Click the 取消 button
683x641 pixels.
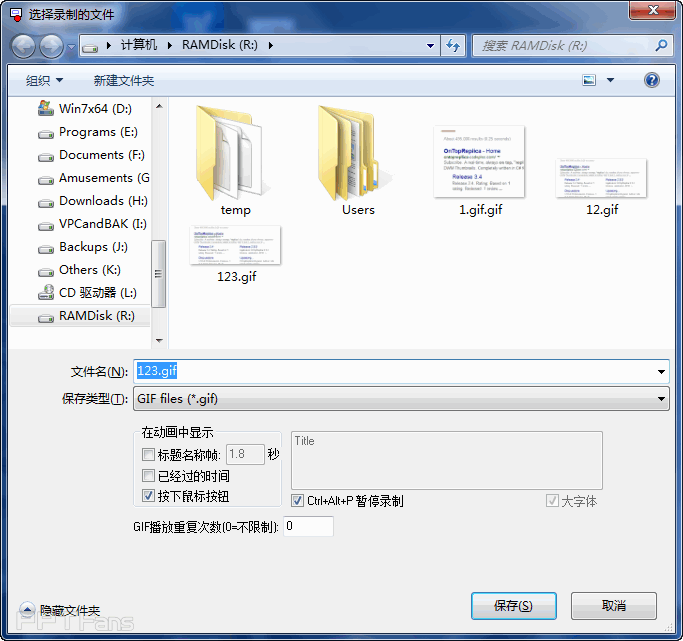pyautogui.click(x=613, y=606)
